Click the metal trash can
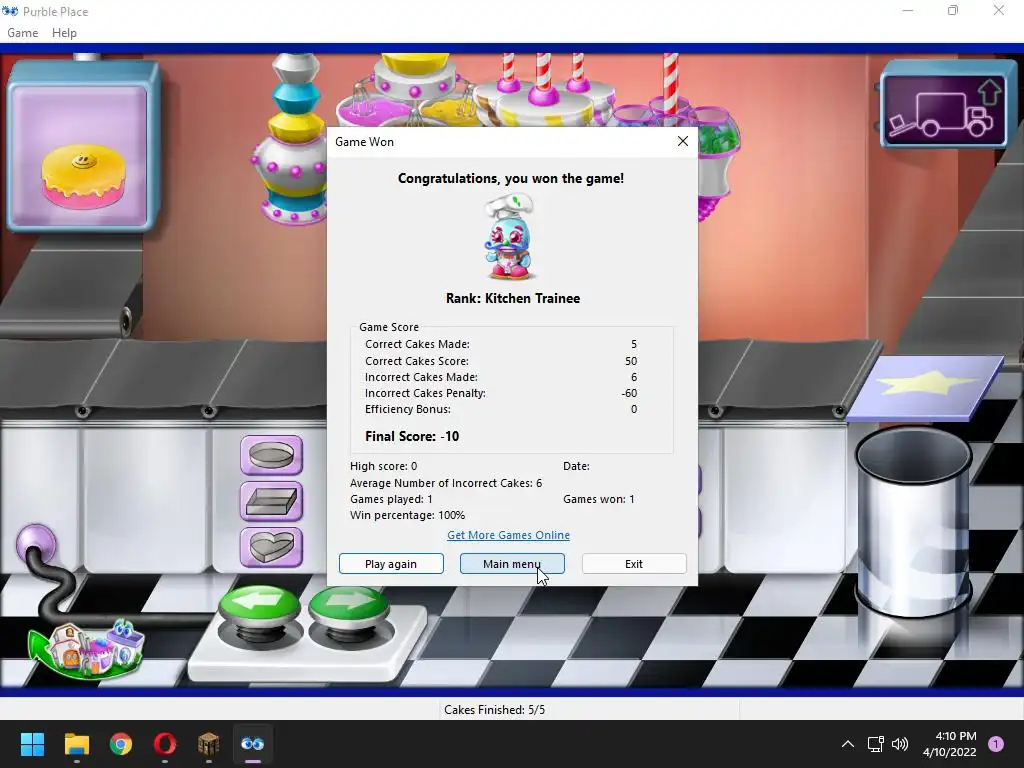Viewport: 1024px width, 768px height. [913, 520]
